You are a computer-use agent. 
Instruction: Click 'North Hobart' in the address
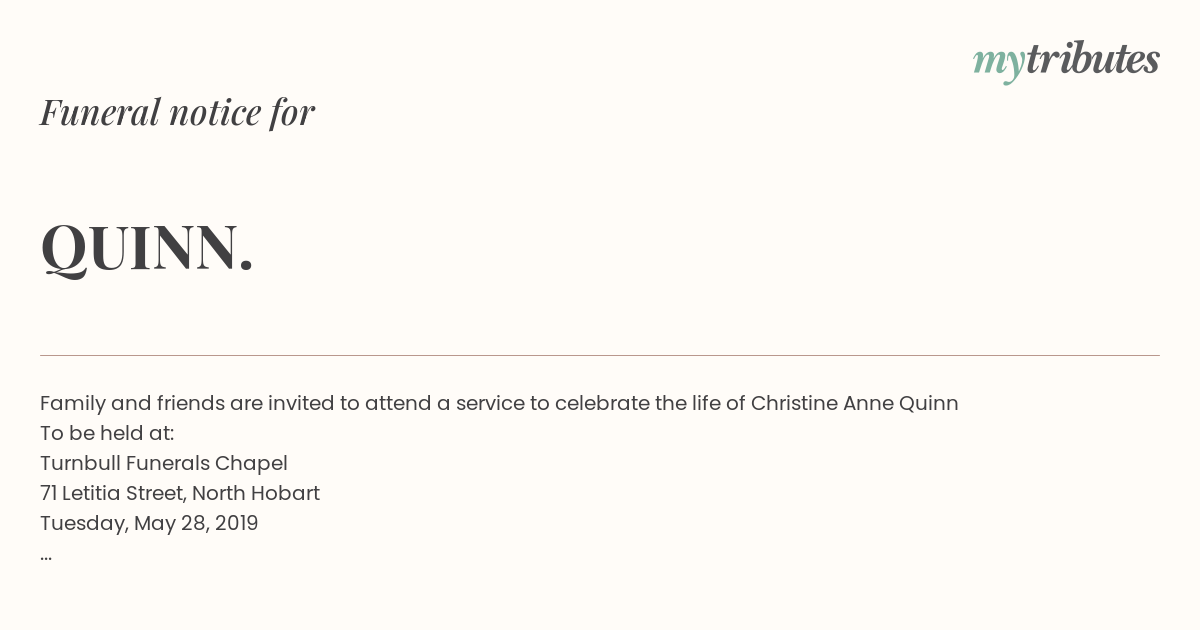click(x=256, y=493)
